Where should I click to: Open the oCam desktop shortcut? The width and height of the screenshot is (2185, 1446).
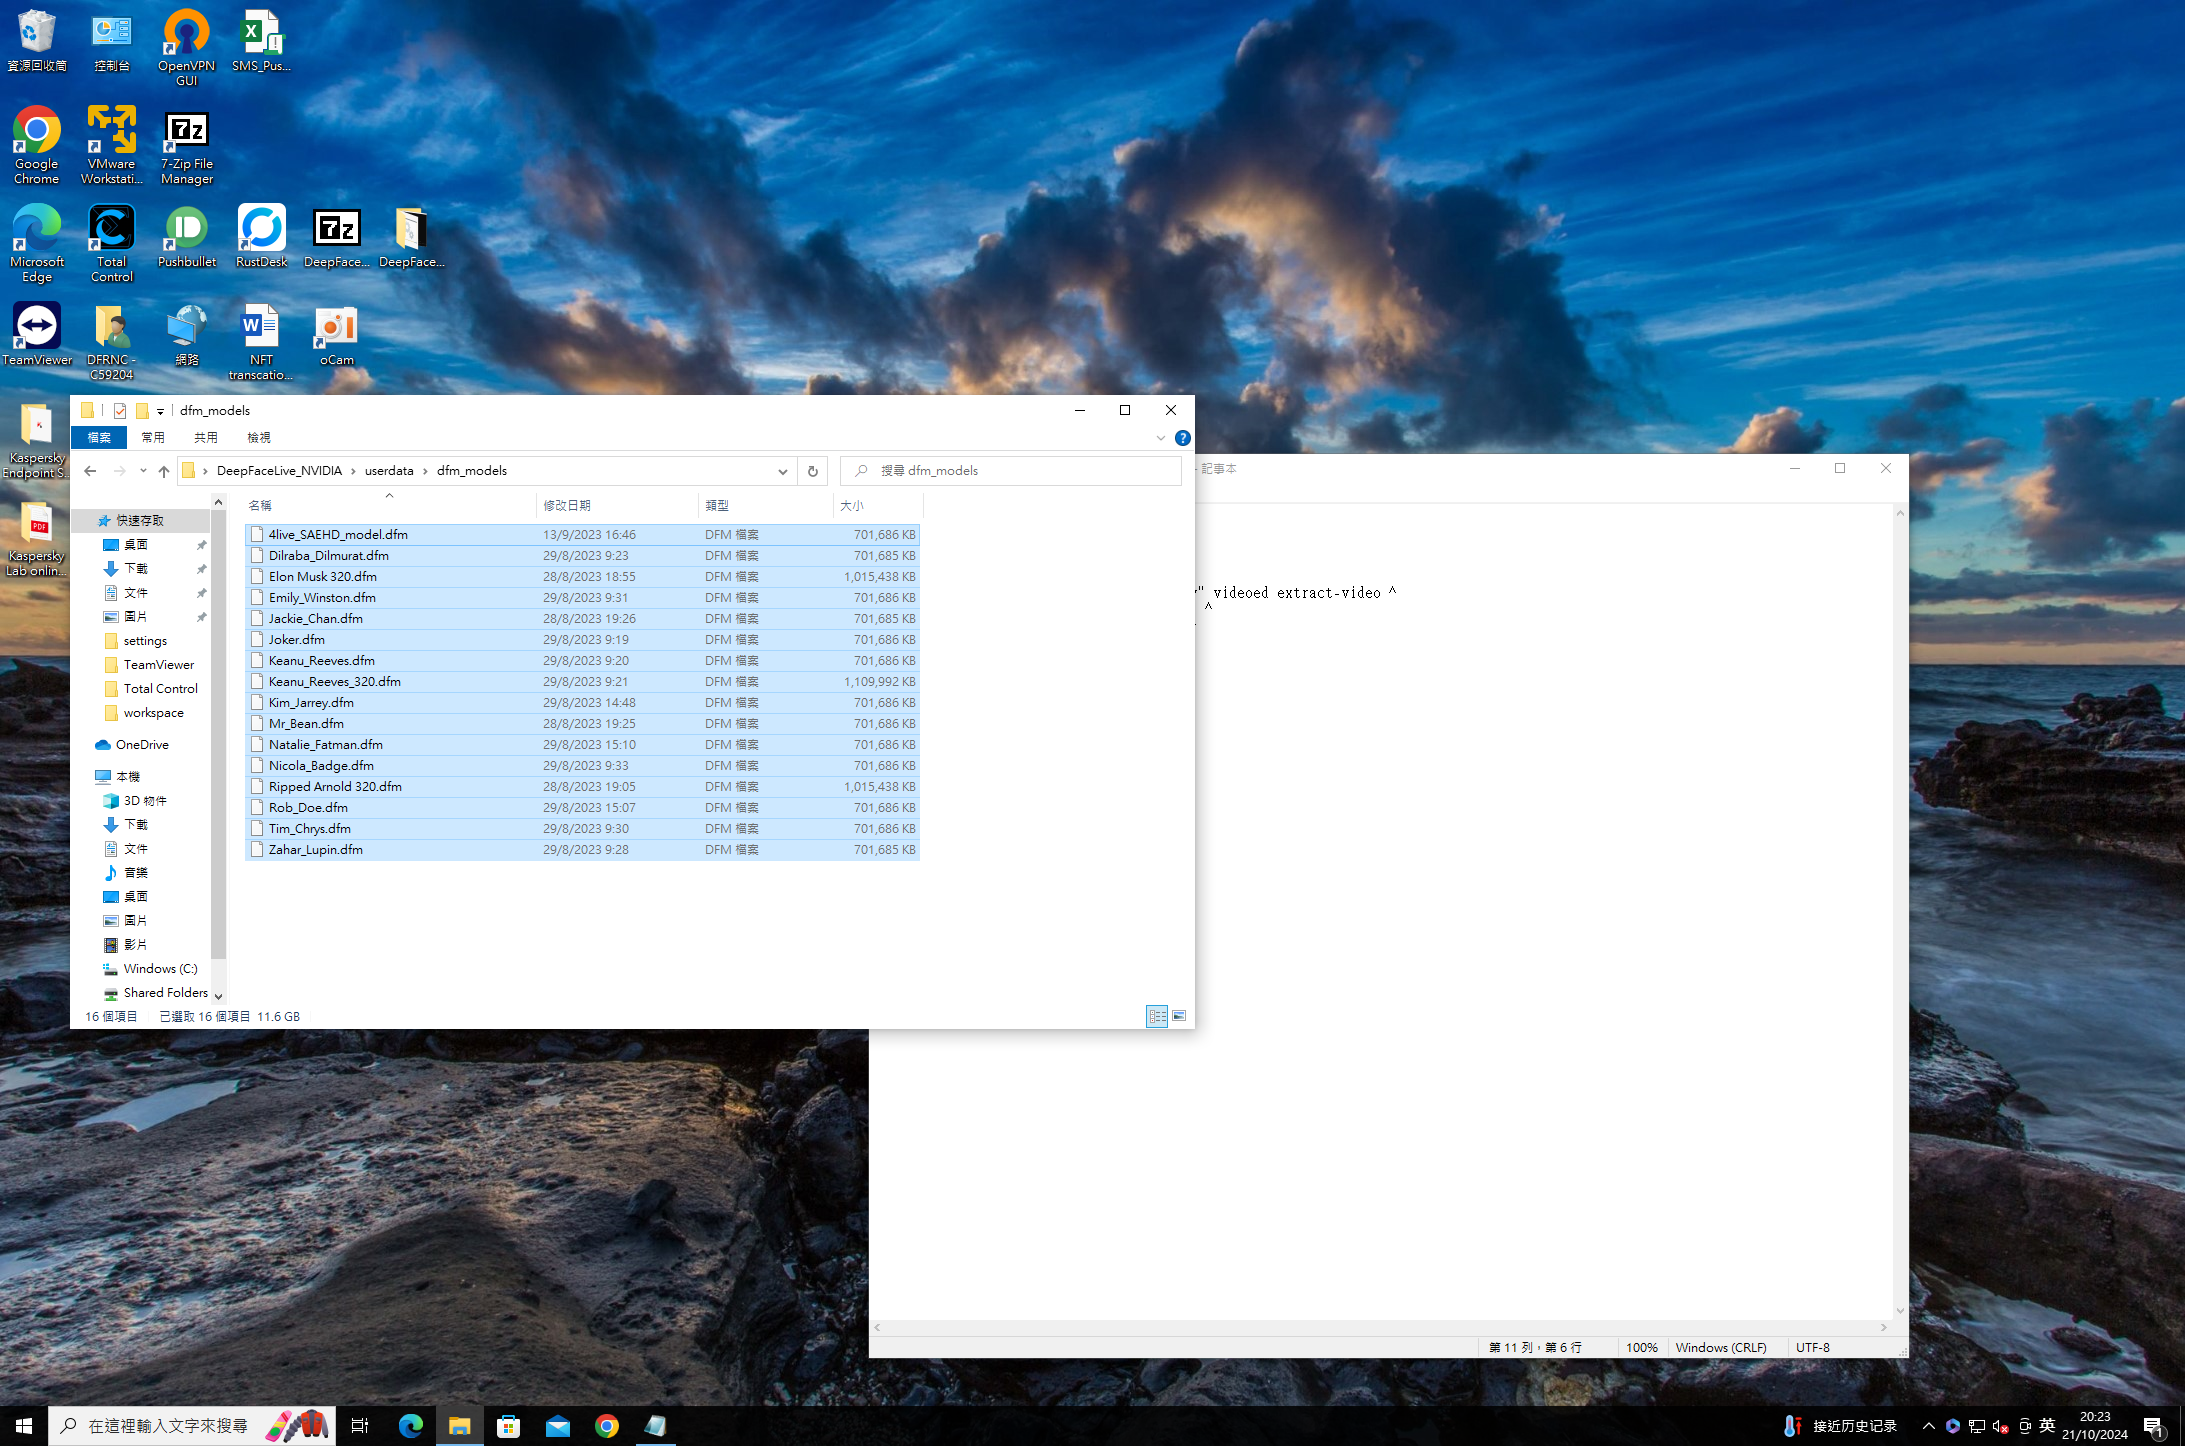coord(337,334)
